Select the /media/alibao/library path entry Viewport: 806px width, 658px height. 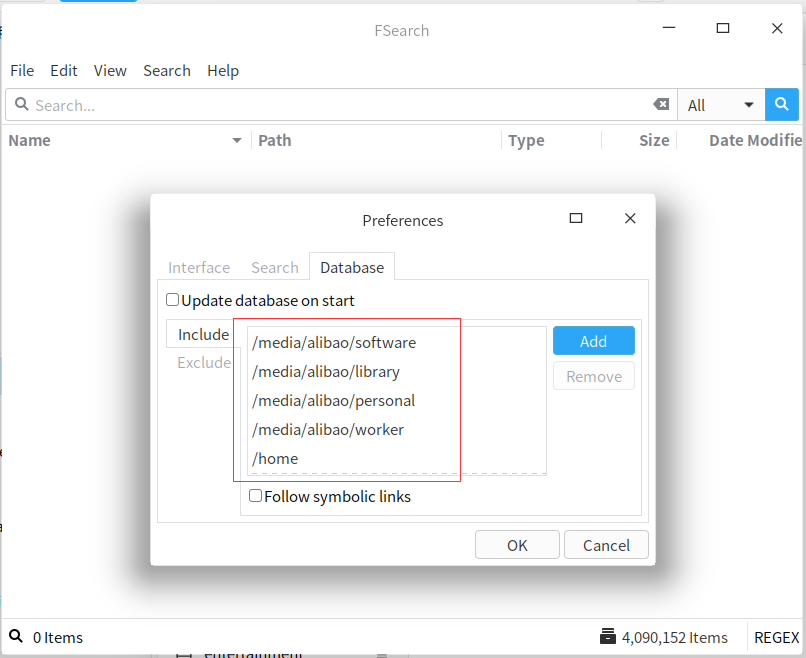[x=326, y=371]
